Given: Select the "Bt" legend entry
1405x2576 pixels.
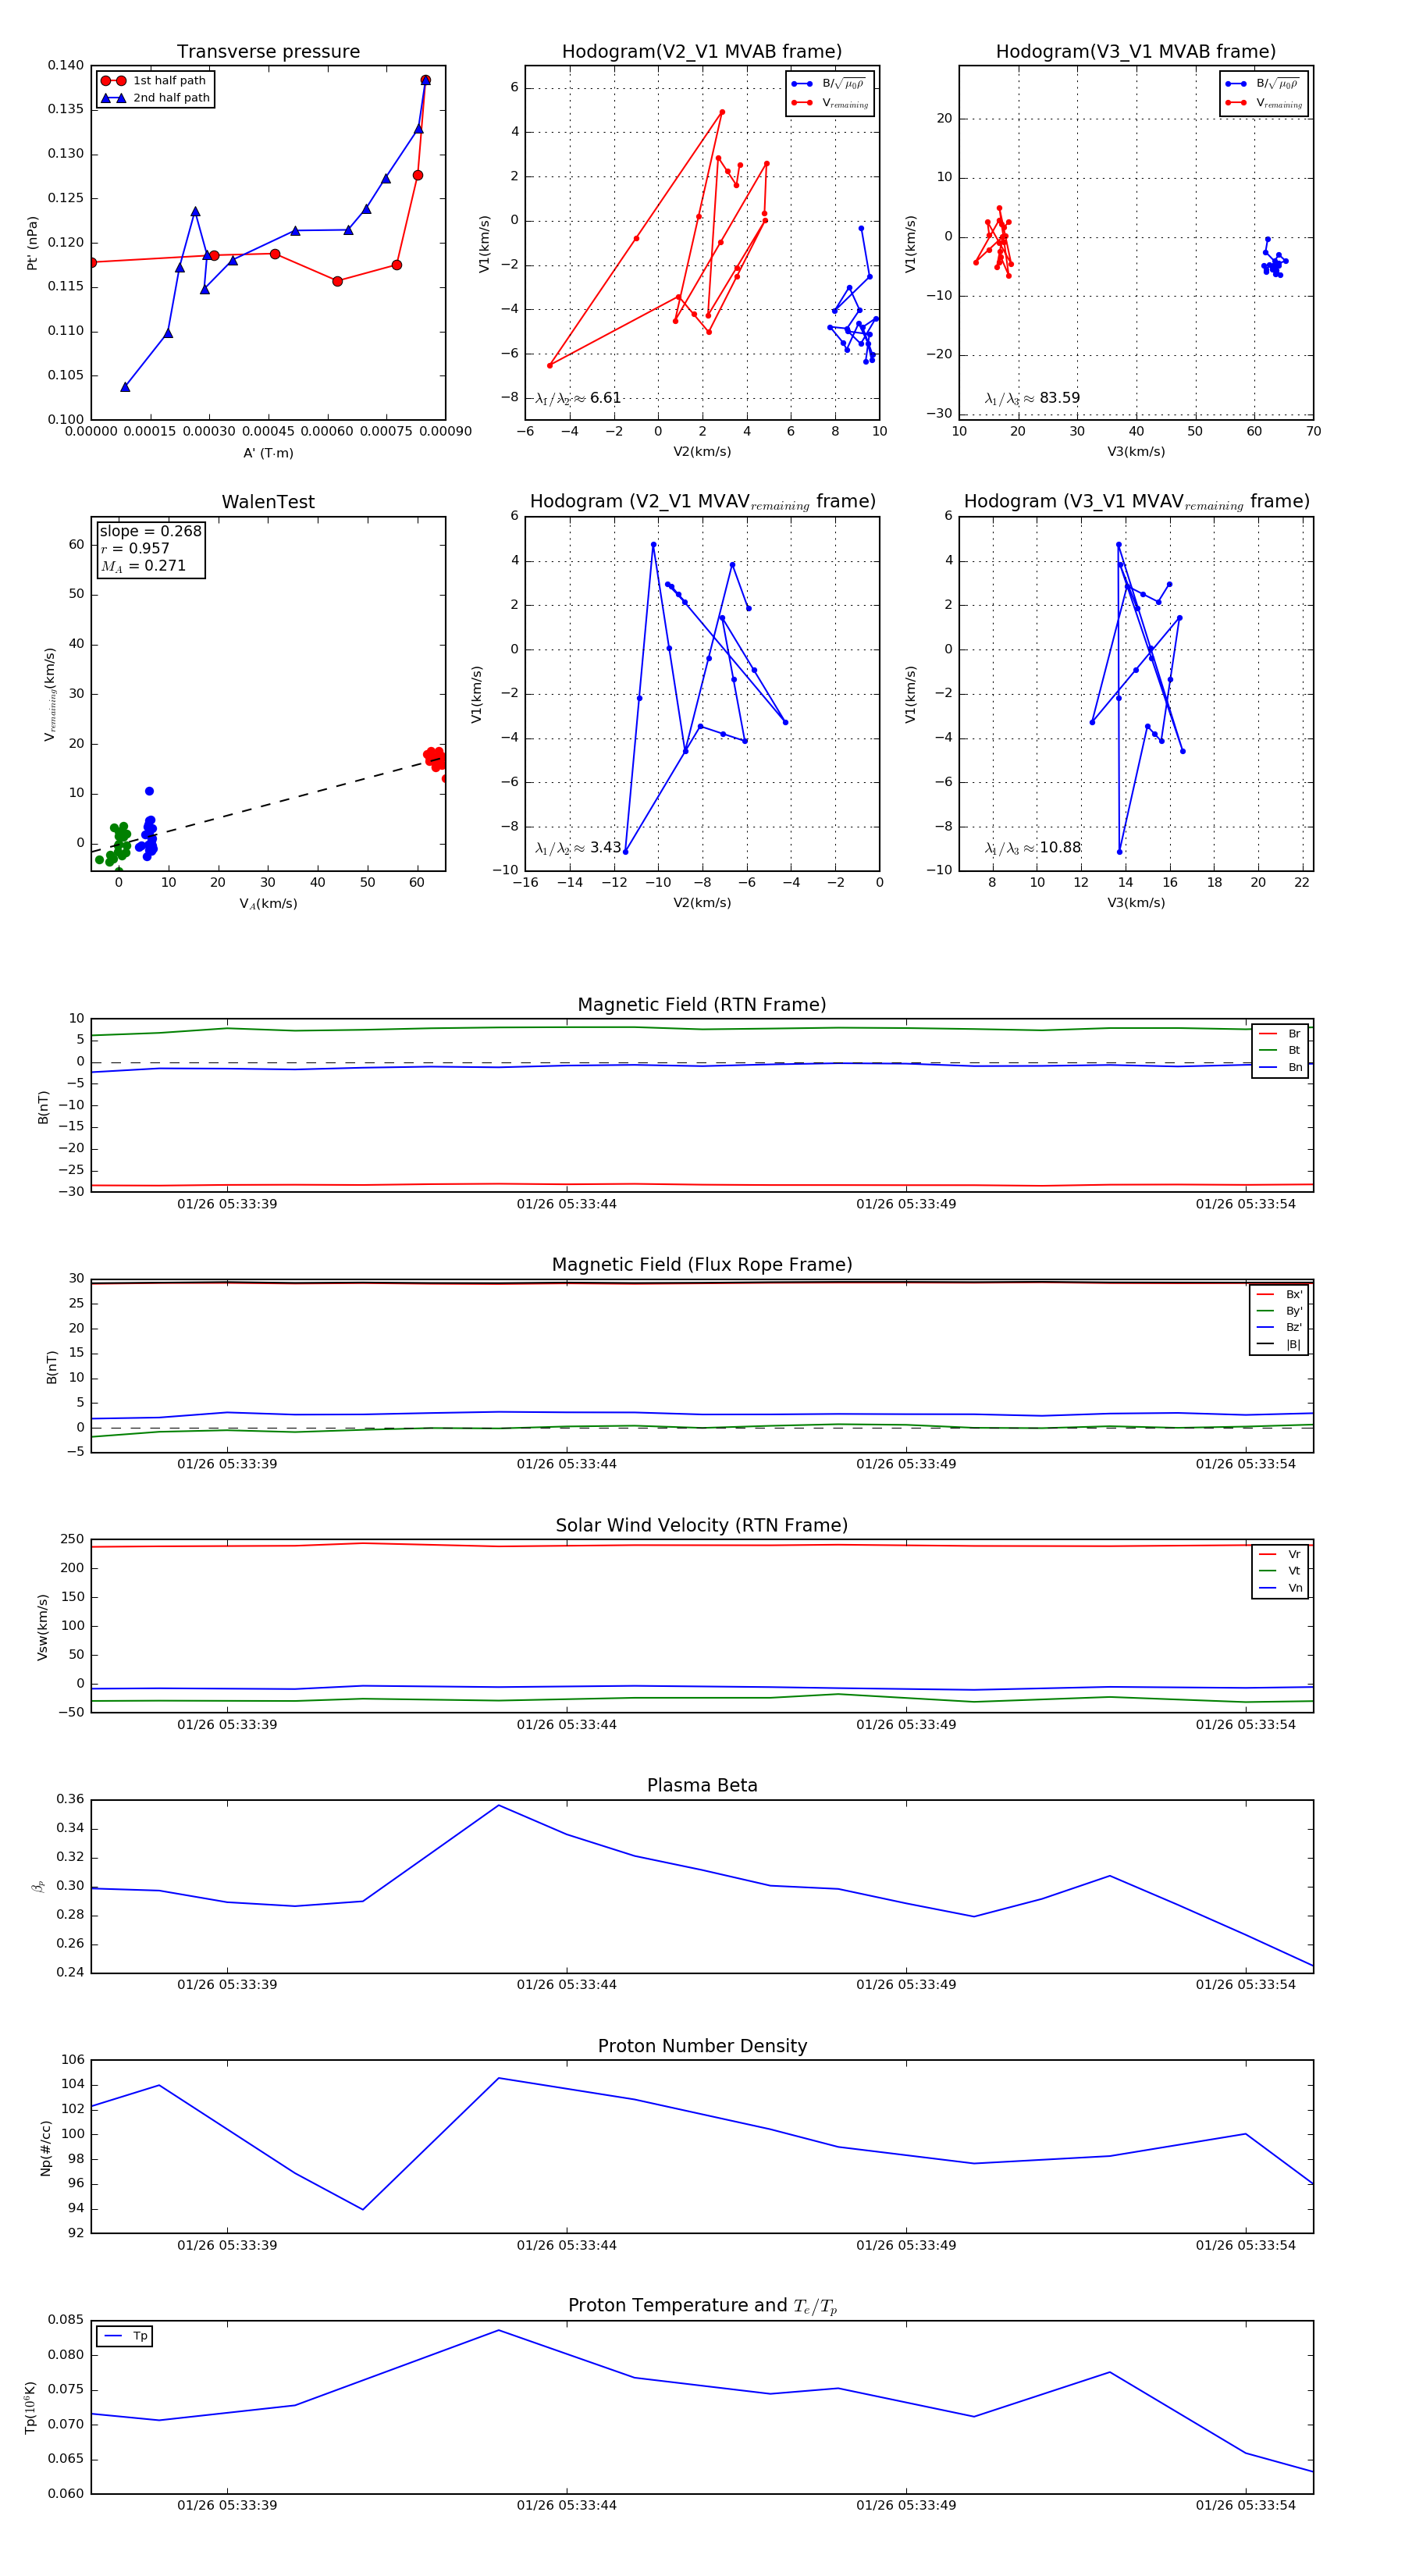Looking at the screenshot, I should tap(1280, 1050).
